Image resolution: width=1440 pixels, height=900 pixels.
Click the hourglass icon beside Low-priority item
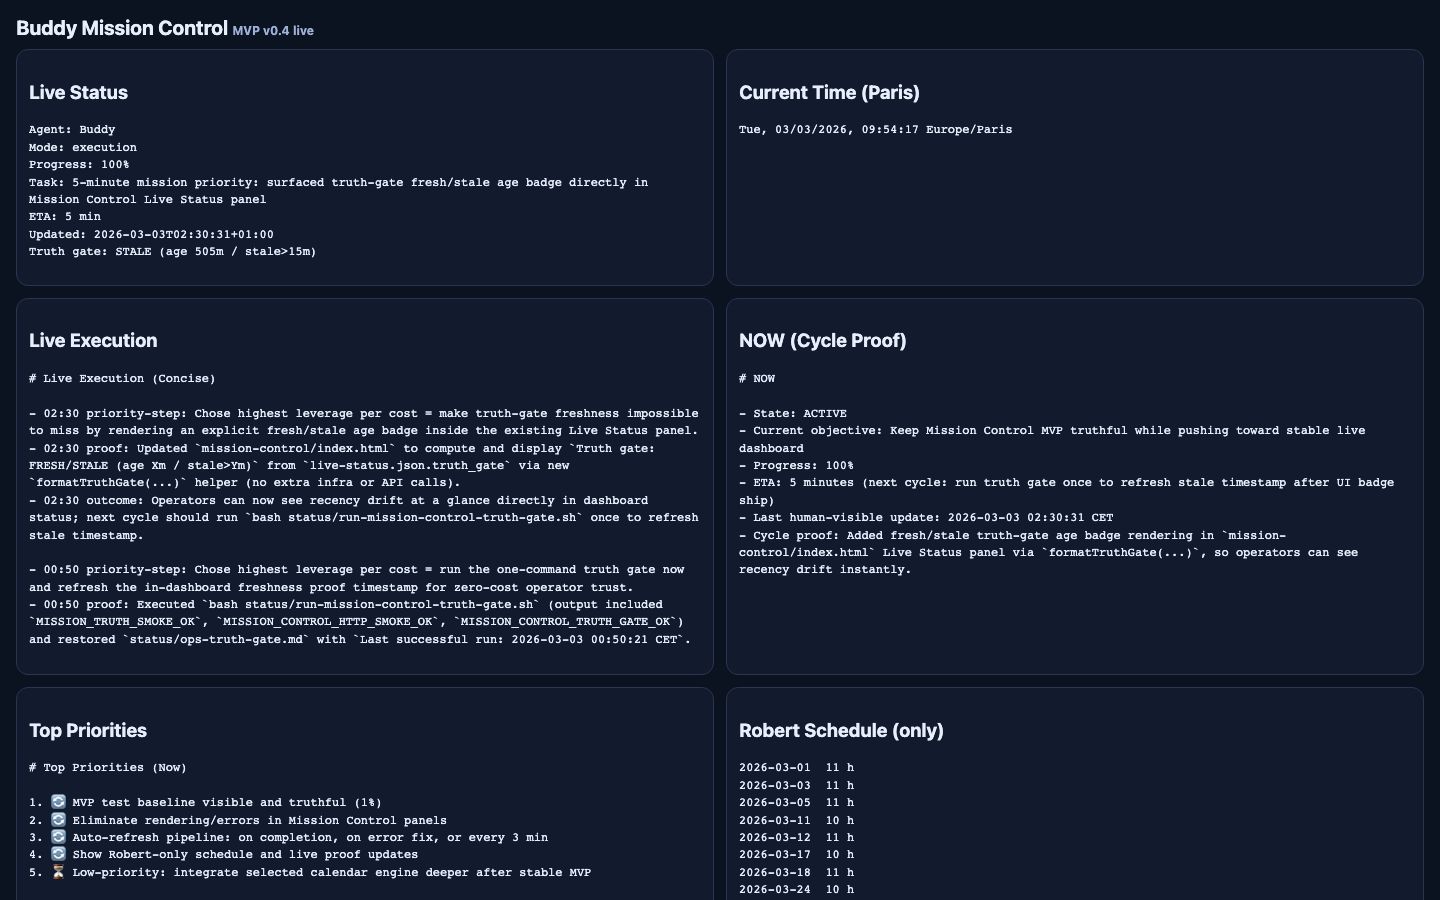(58, 872)
